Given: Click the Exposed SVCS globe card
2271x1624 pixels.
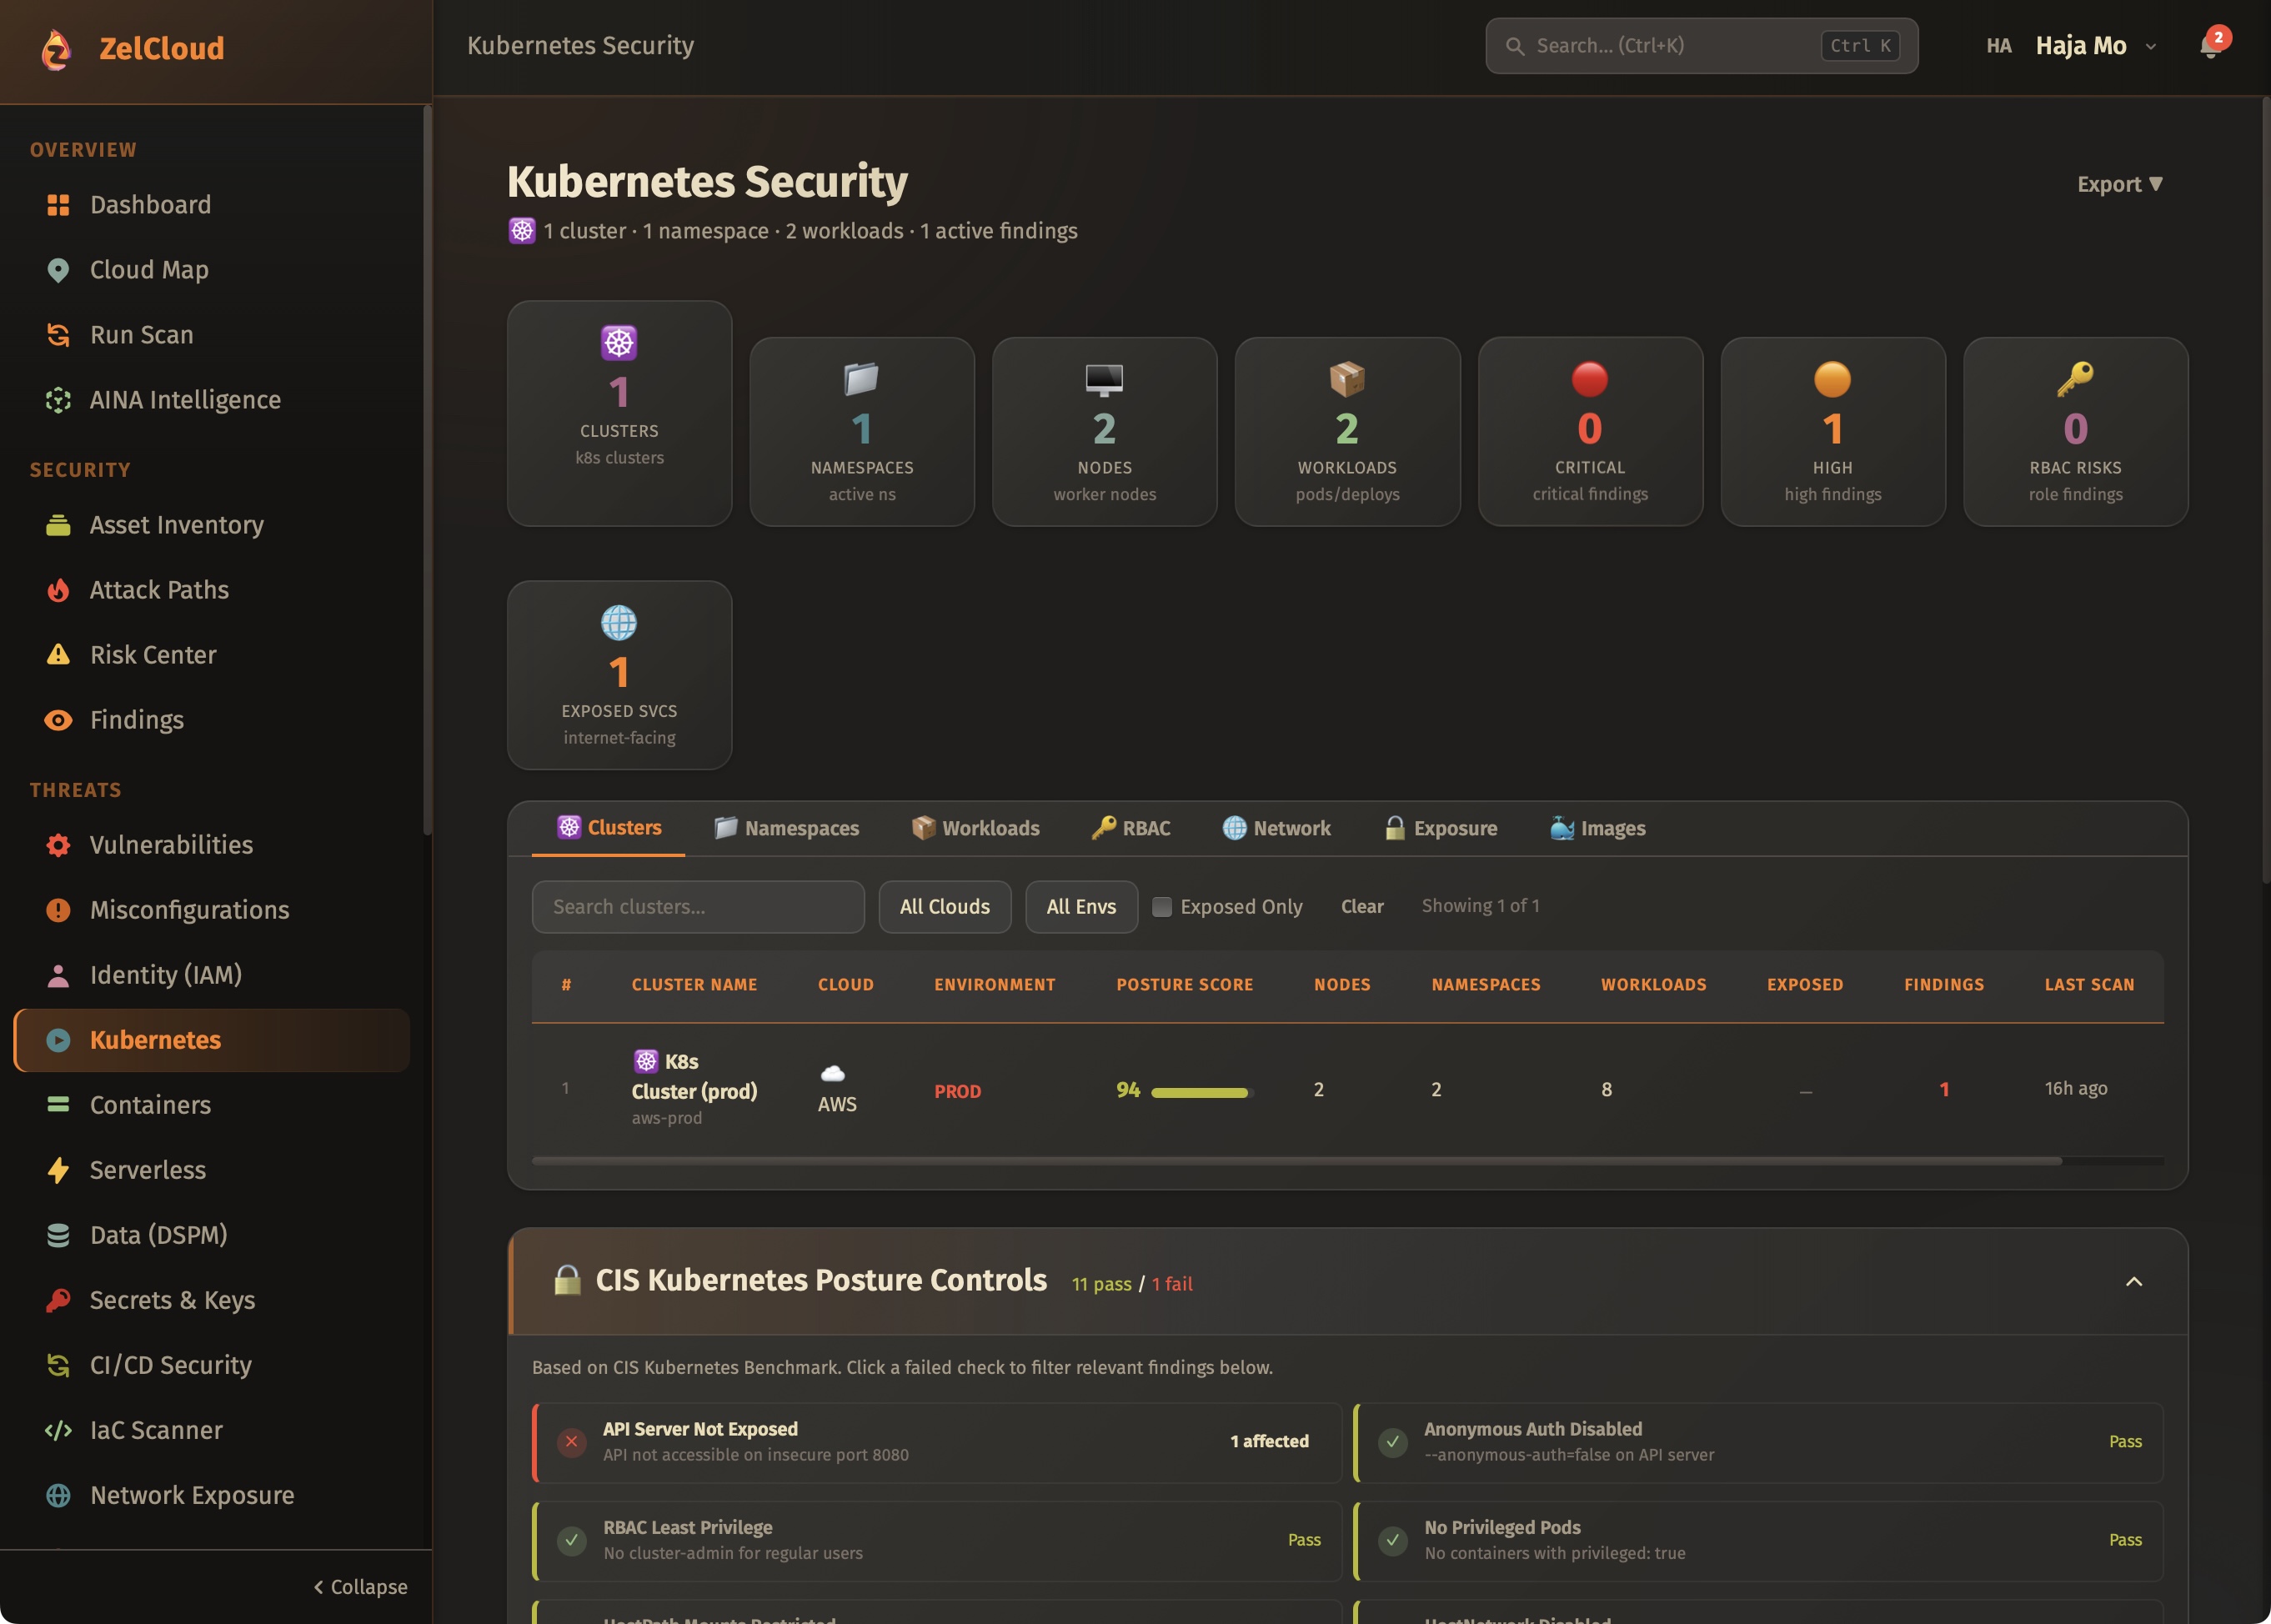Looking at the screenshot, I should point(619,675).
